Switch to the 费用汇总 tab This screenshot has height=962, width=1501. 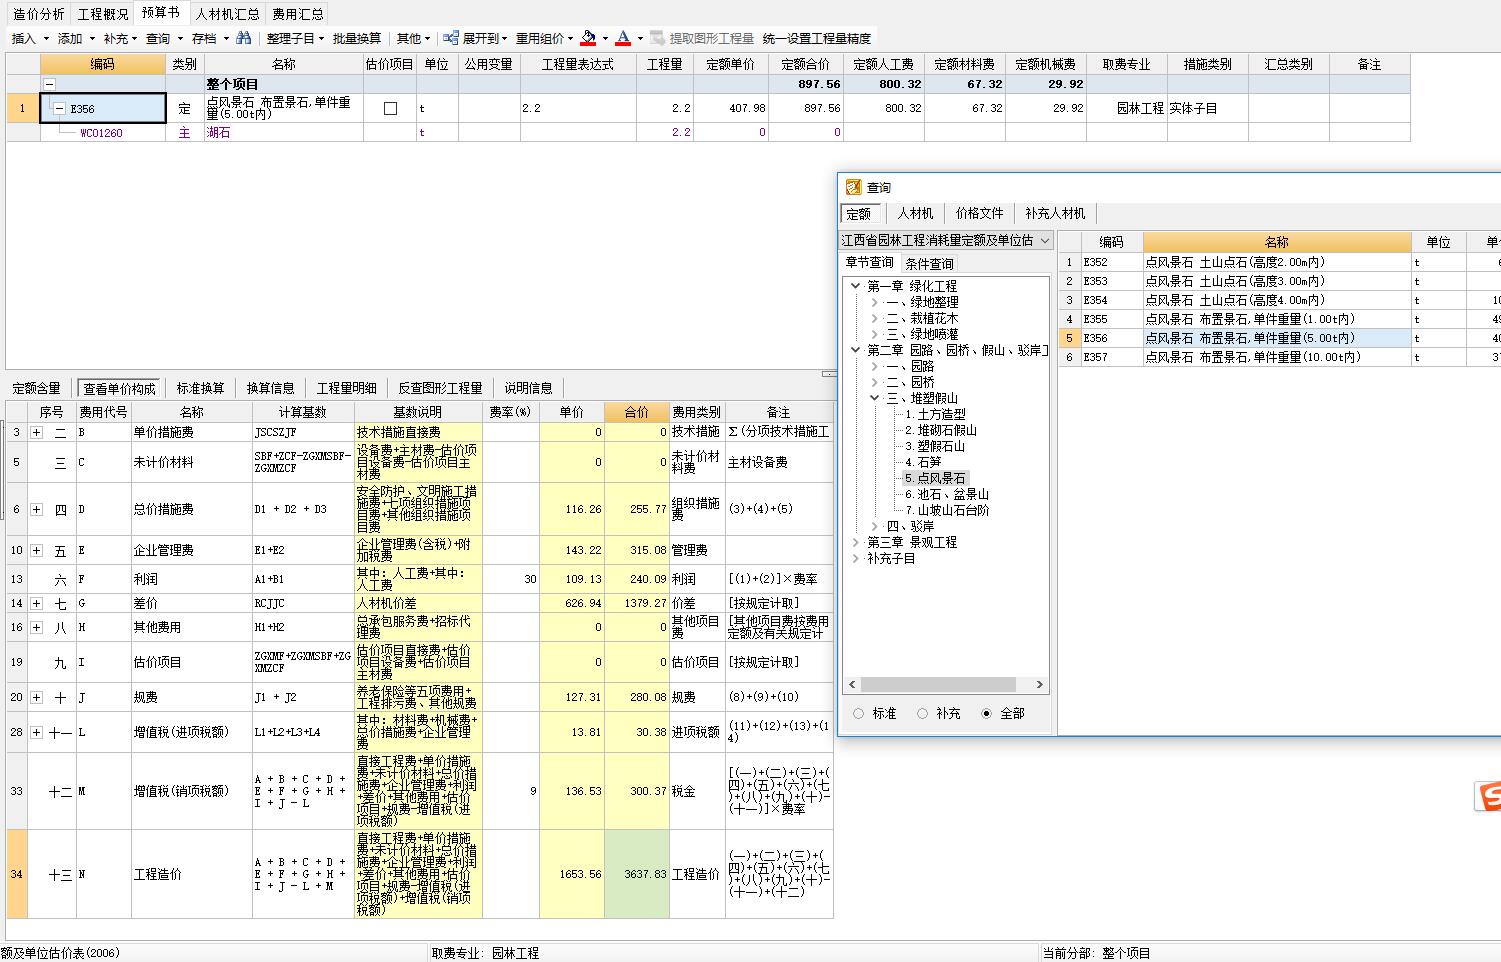[x=298, y=14]
